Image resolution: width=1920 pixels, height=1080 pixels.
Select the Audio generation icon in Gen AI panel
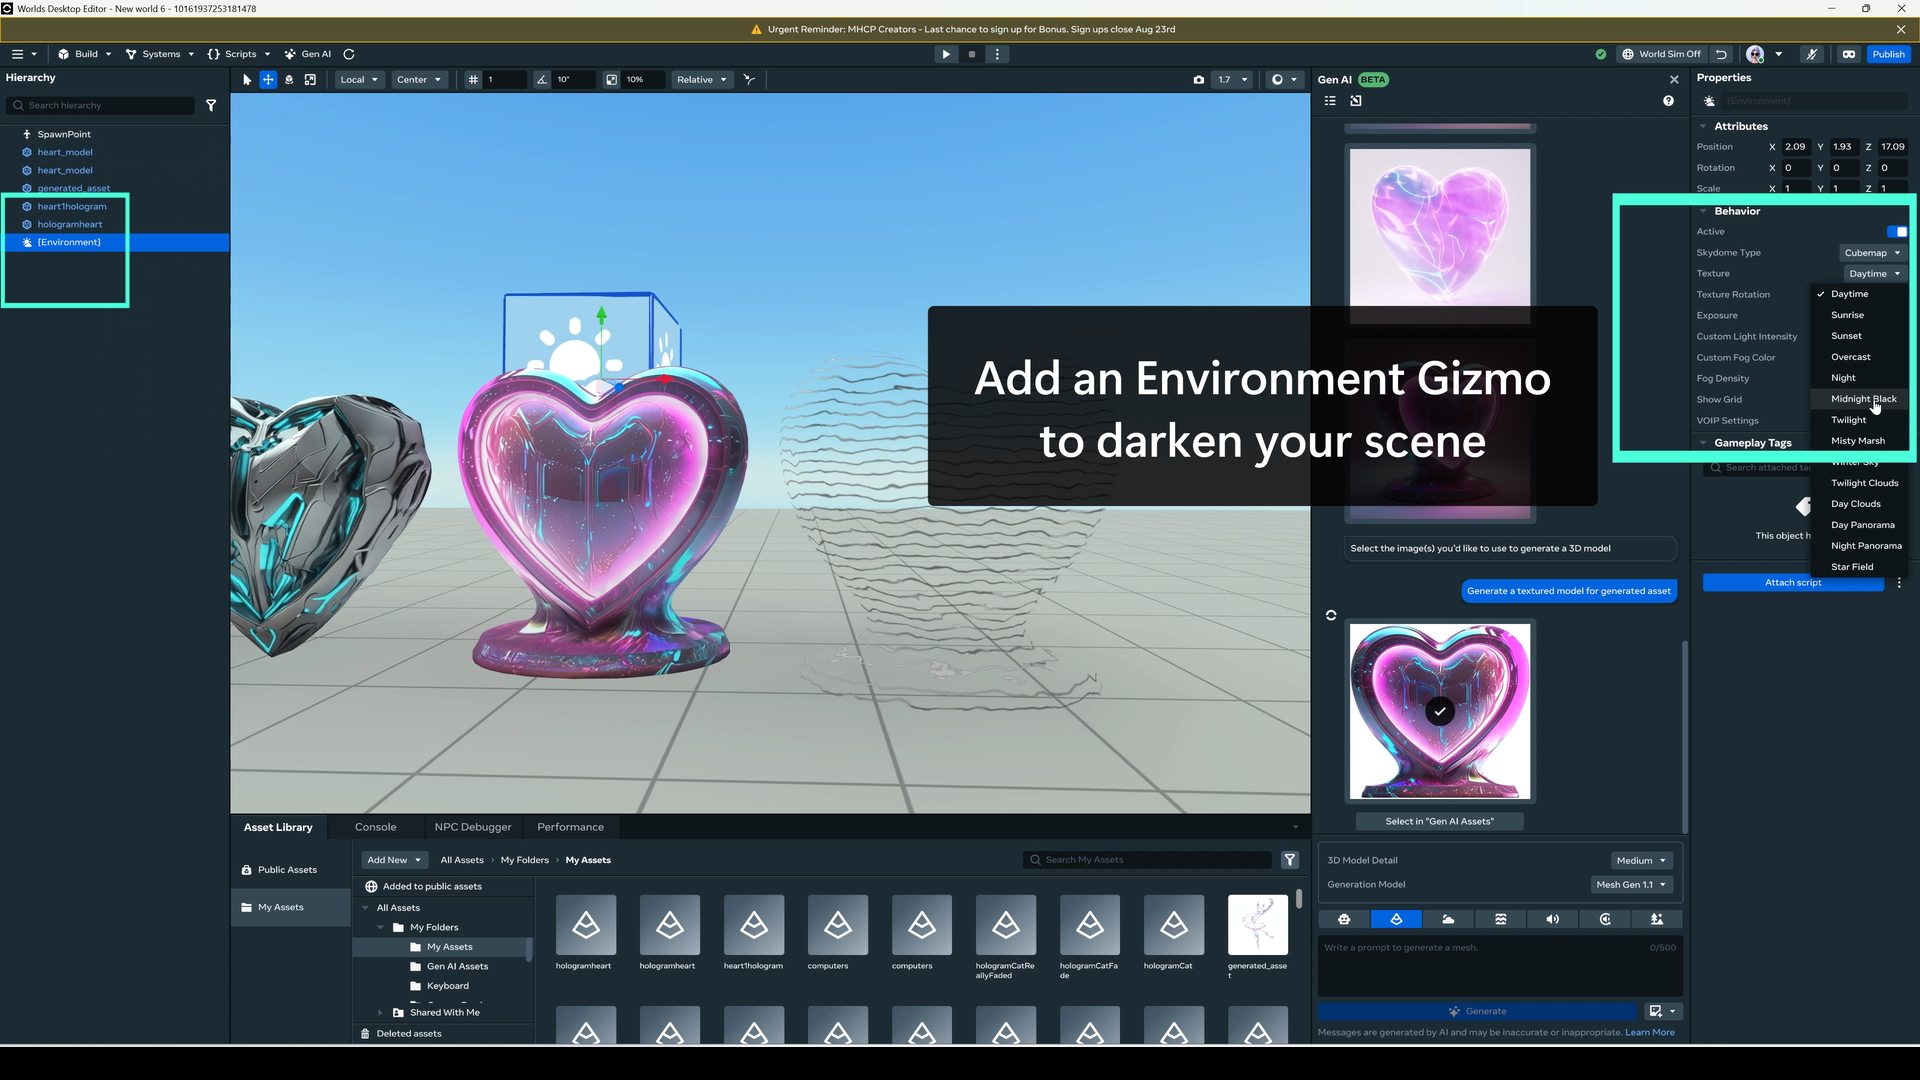pos(1552,919)
